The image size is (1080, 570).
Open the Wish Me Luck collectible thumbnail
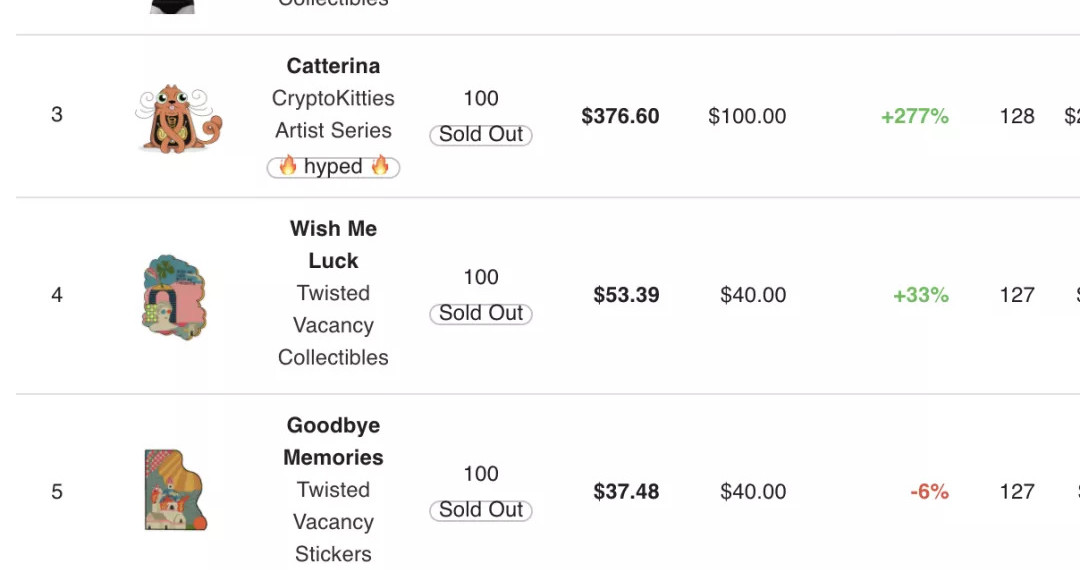point(174,297)
